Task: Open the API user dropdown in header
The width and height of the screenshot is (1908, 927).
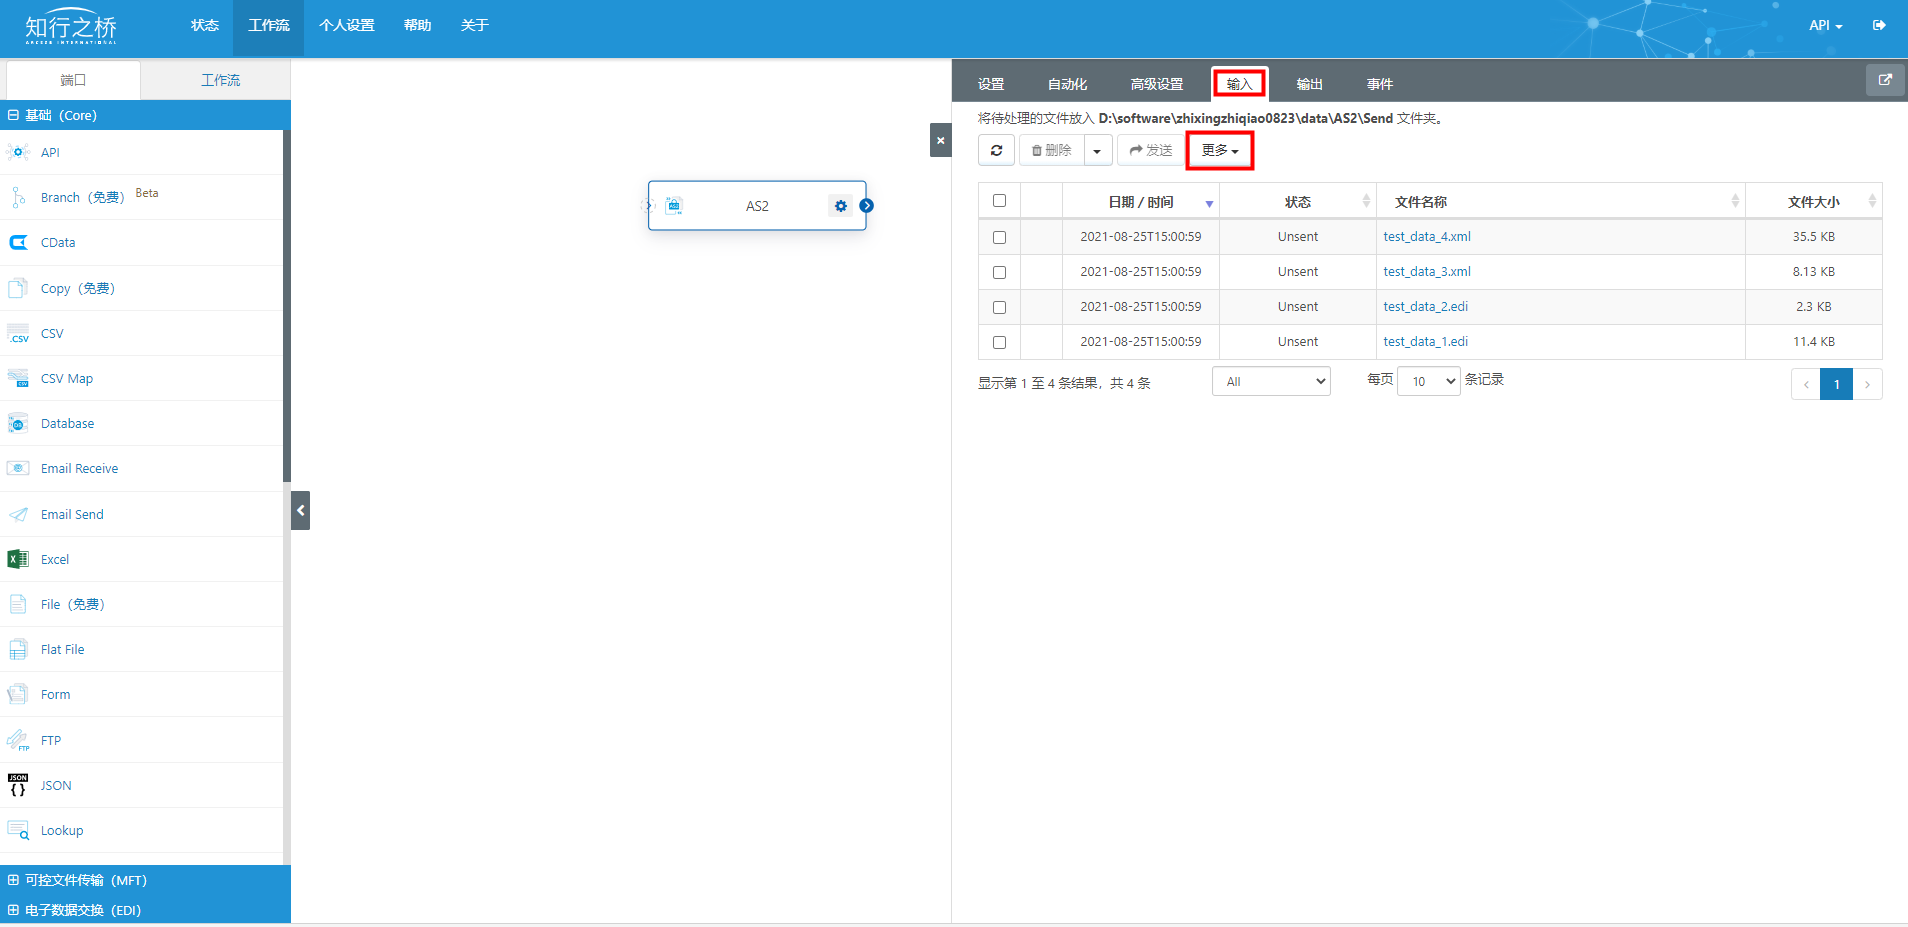Action: (x=1825, y=25)
